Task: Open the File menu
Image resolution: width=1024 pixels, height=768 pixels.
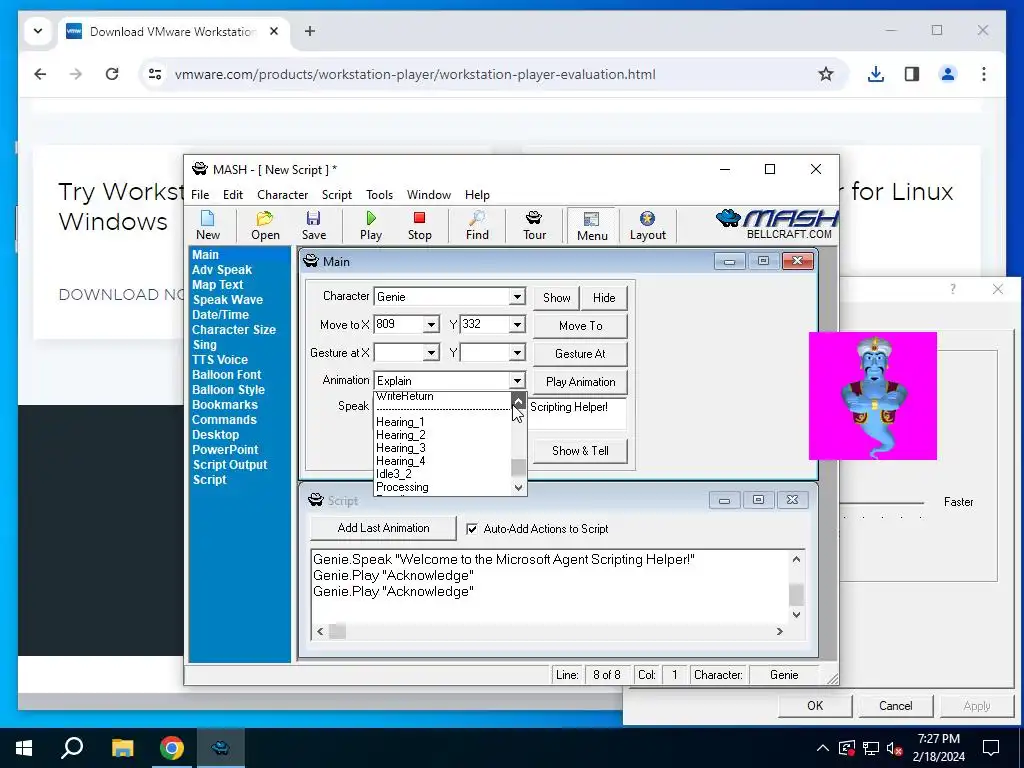Action: (200, 195)
